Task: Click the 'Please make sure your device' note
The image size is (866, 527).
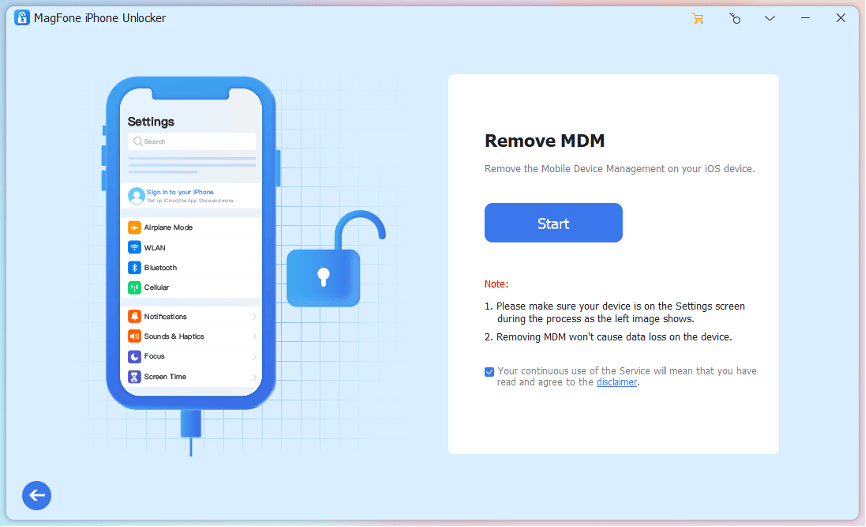Action: (x=615, y=312)
